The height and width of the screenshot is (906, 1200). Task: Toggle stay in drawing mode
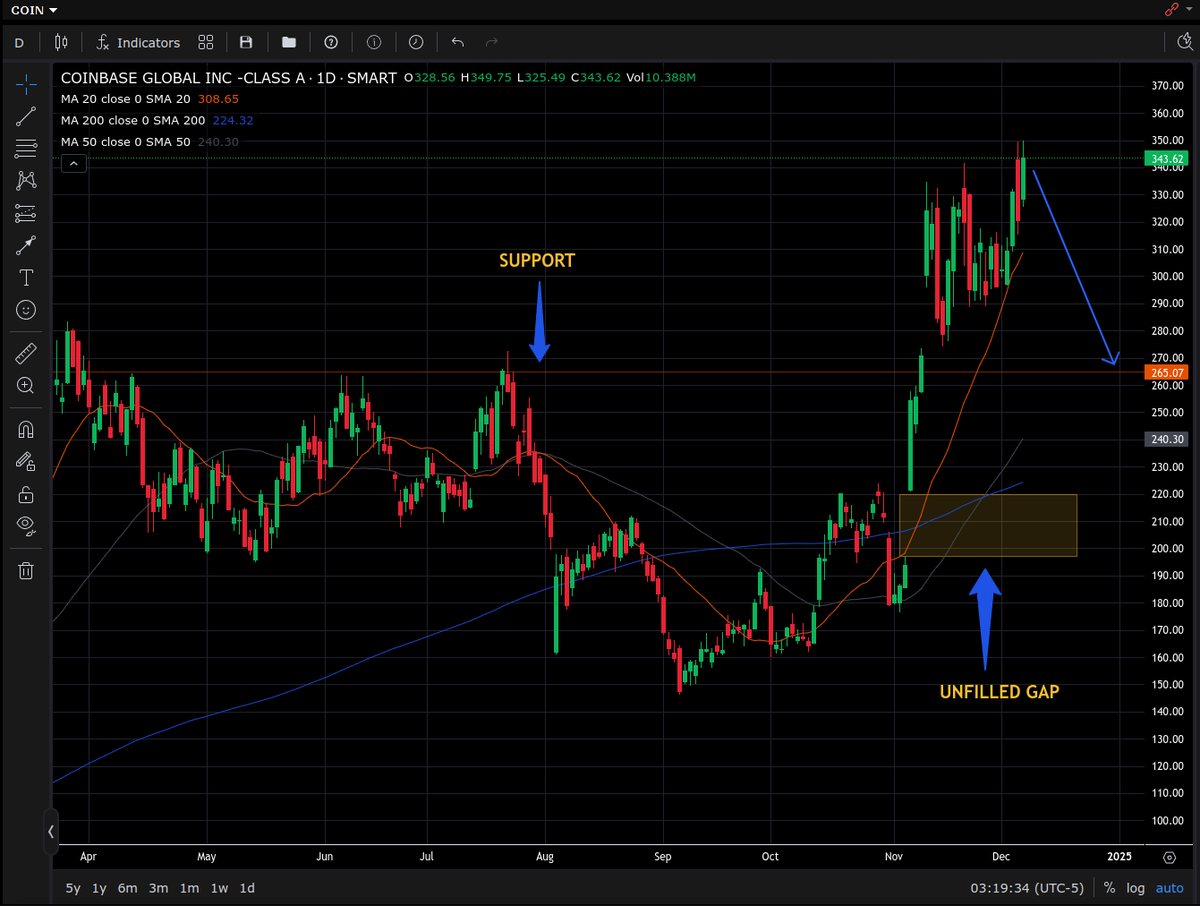pyautogui.click(x=26, y=461)
